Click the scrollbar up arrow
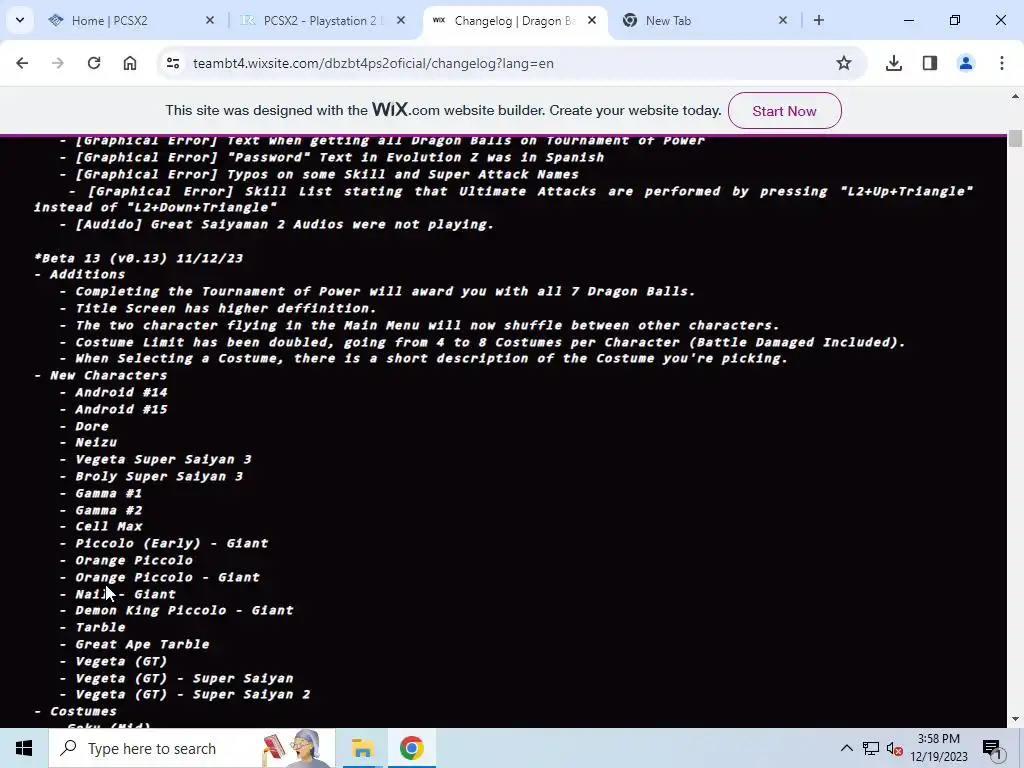This screenshot has height=768, width=1024. [x=1016, y=97]
